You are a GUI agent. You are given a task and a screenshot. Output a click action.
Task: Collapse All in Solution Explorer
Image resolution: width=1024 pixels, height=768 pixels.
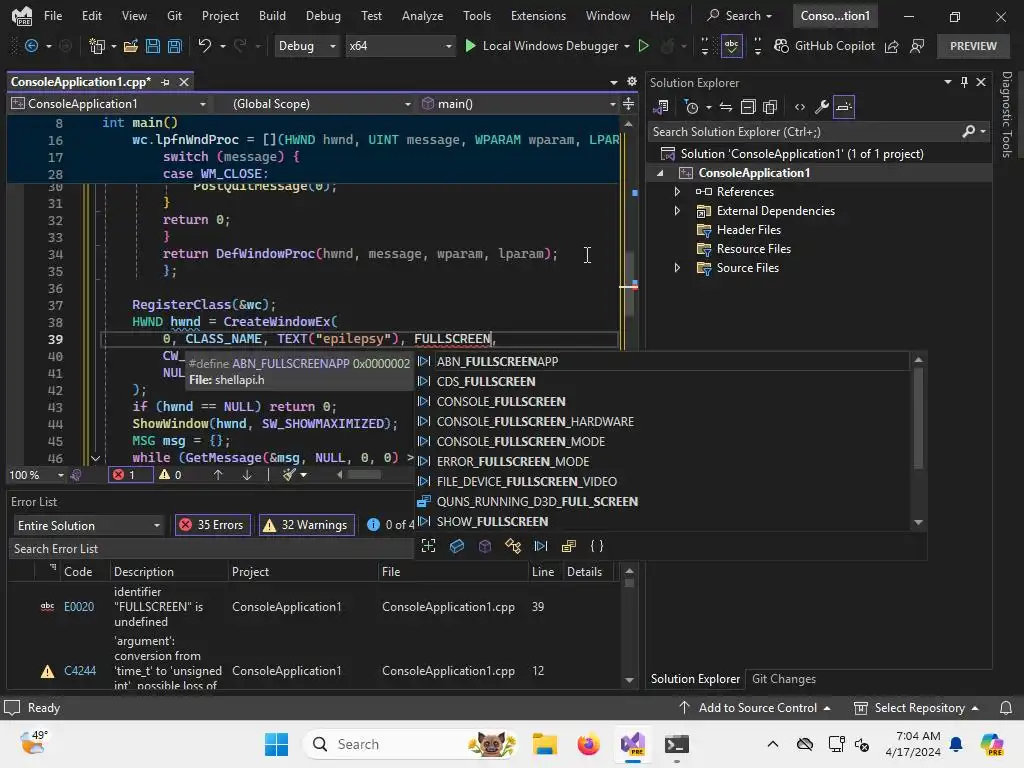point(748,107)
